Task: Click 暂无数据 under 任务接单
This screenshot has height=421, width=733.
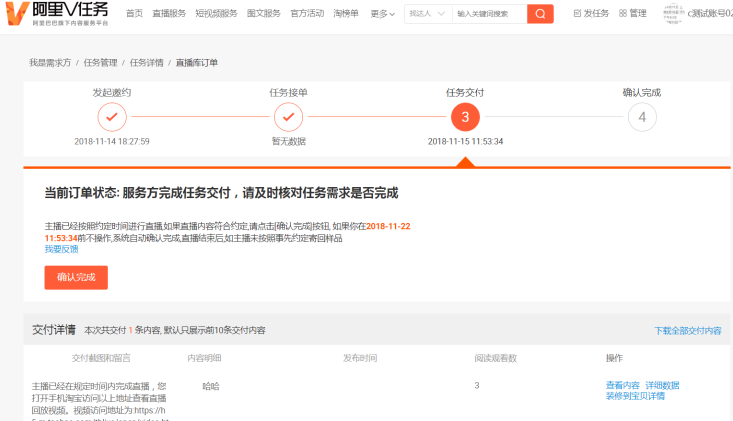Action: pyautogui.click(x=288, y=142)
